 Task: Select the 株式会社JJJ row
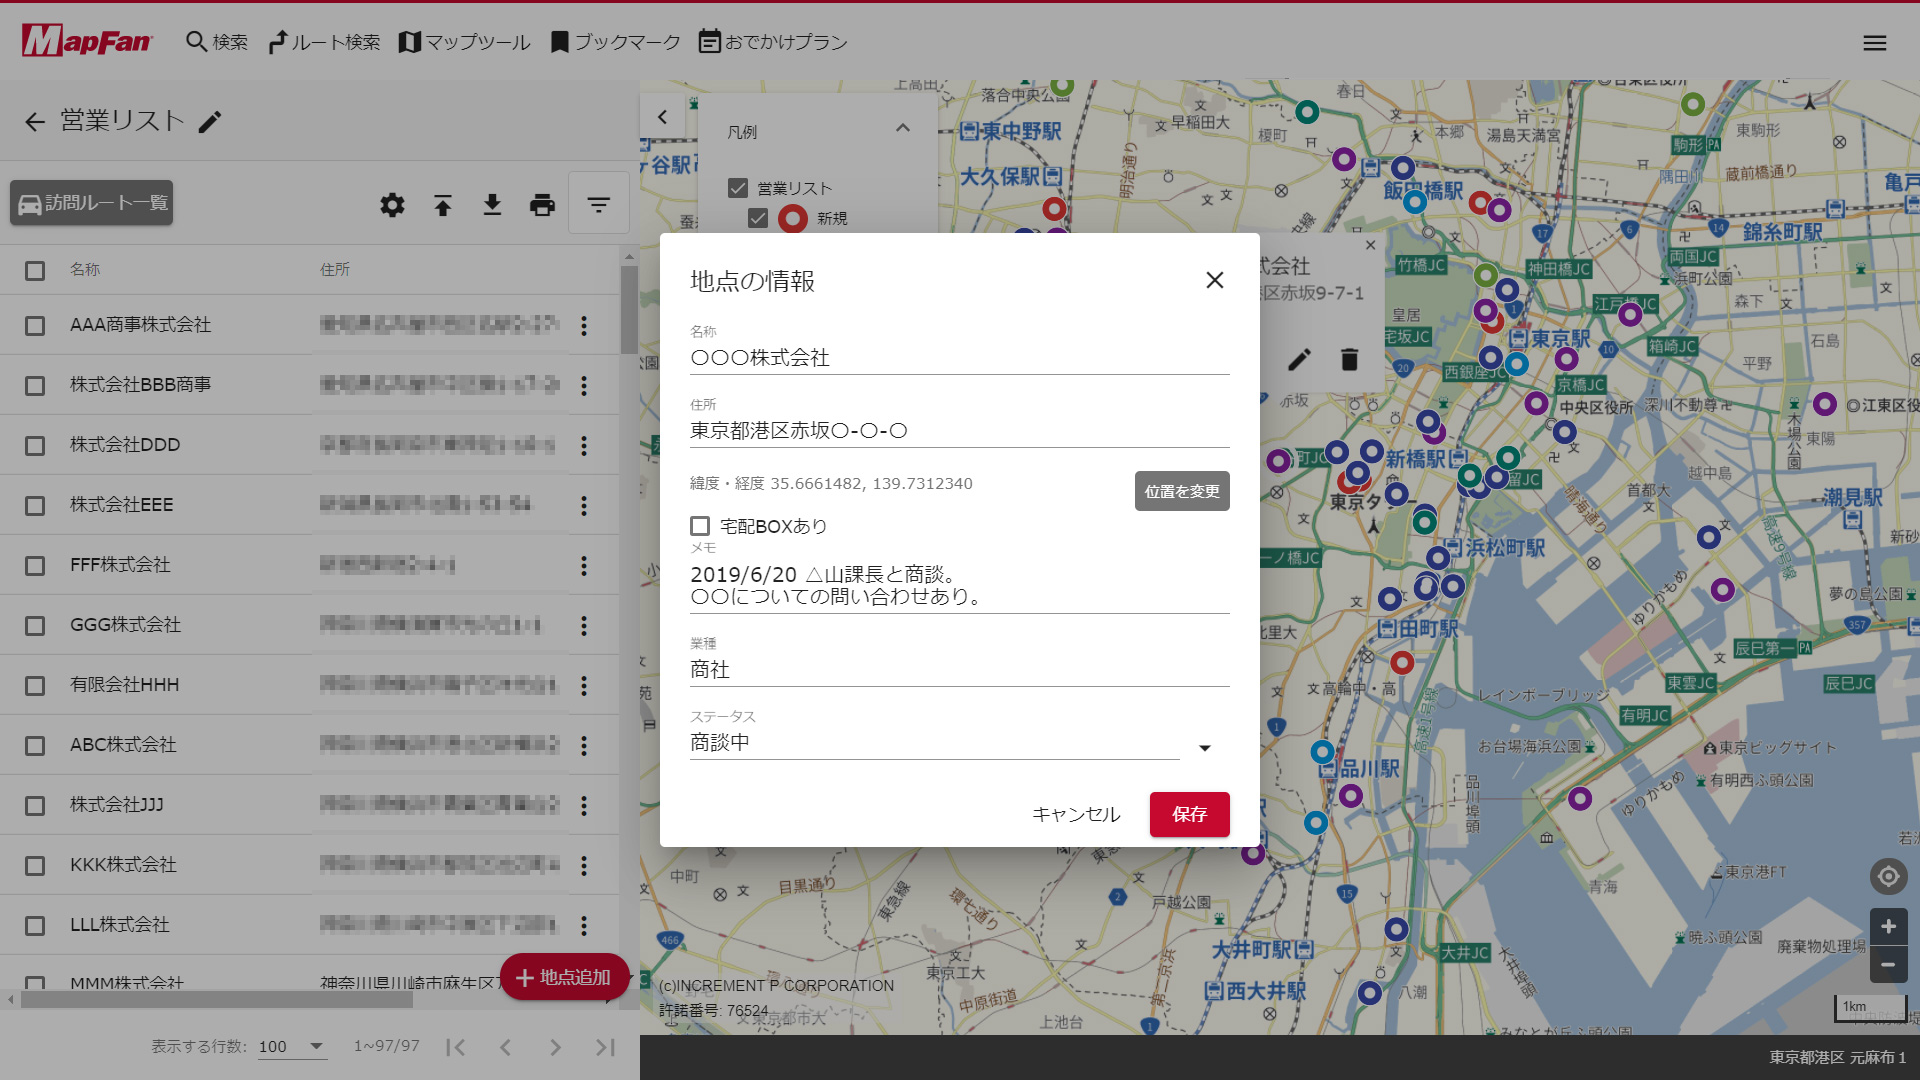(310, 805)
